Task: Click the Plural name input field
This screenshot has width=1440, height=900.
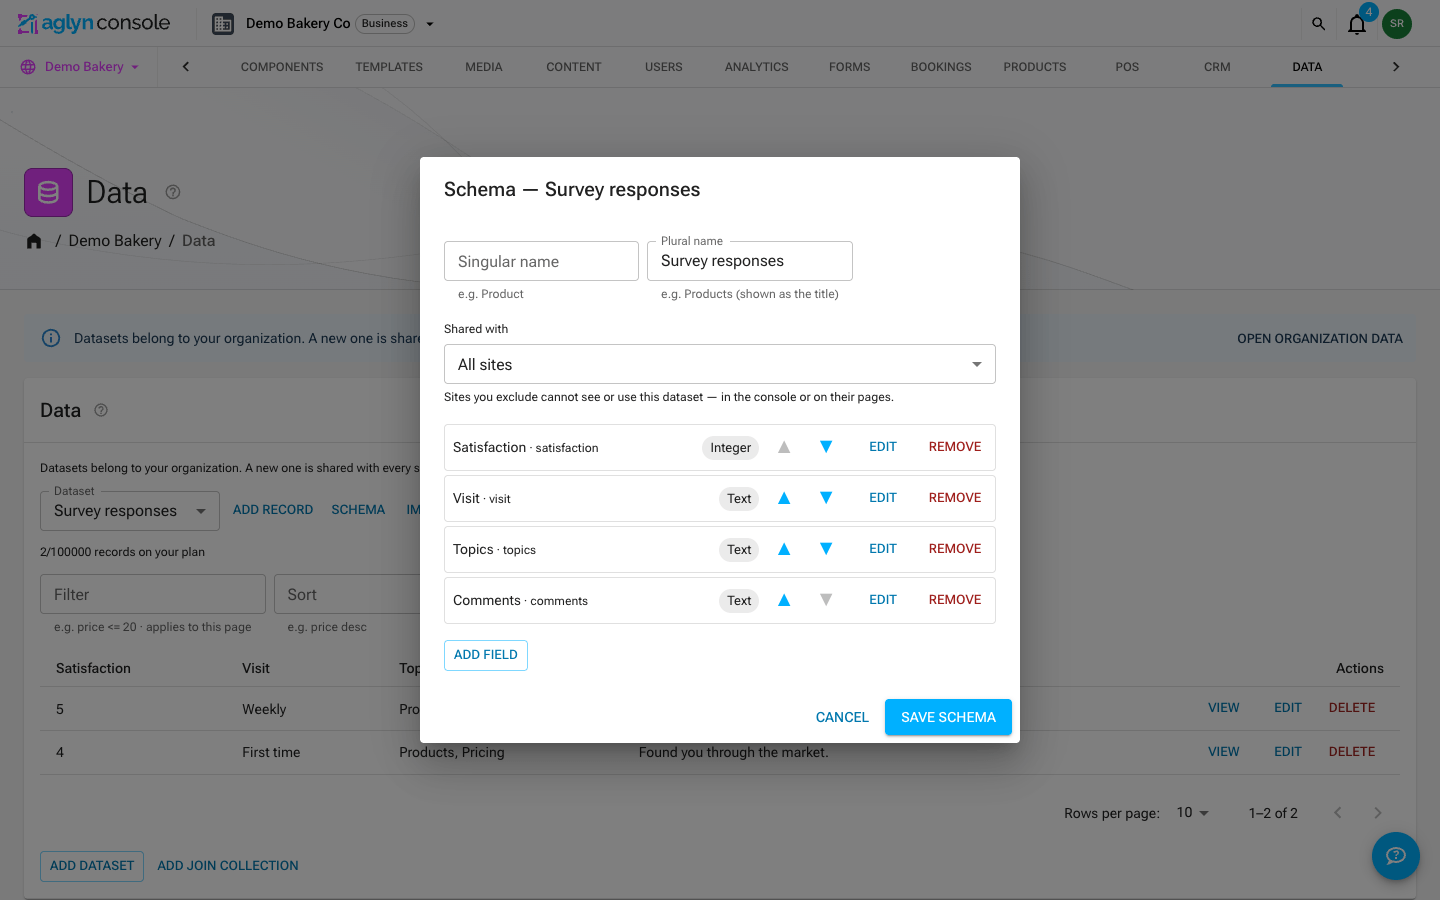Action: 750,261
